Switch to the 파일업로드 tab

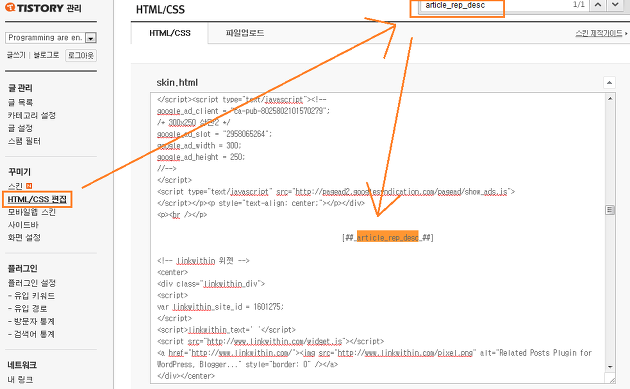245,33
